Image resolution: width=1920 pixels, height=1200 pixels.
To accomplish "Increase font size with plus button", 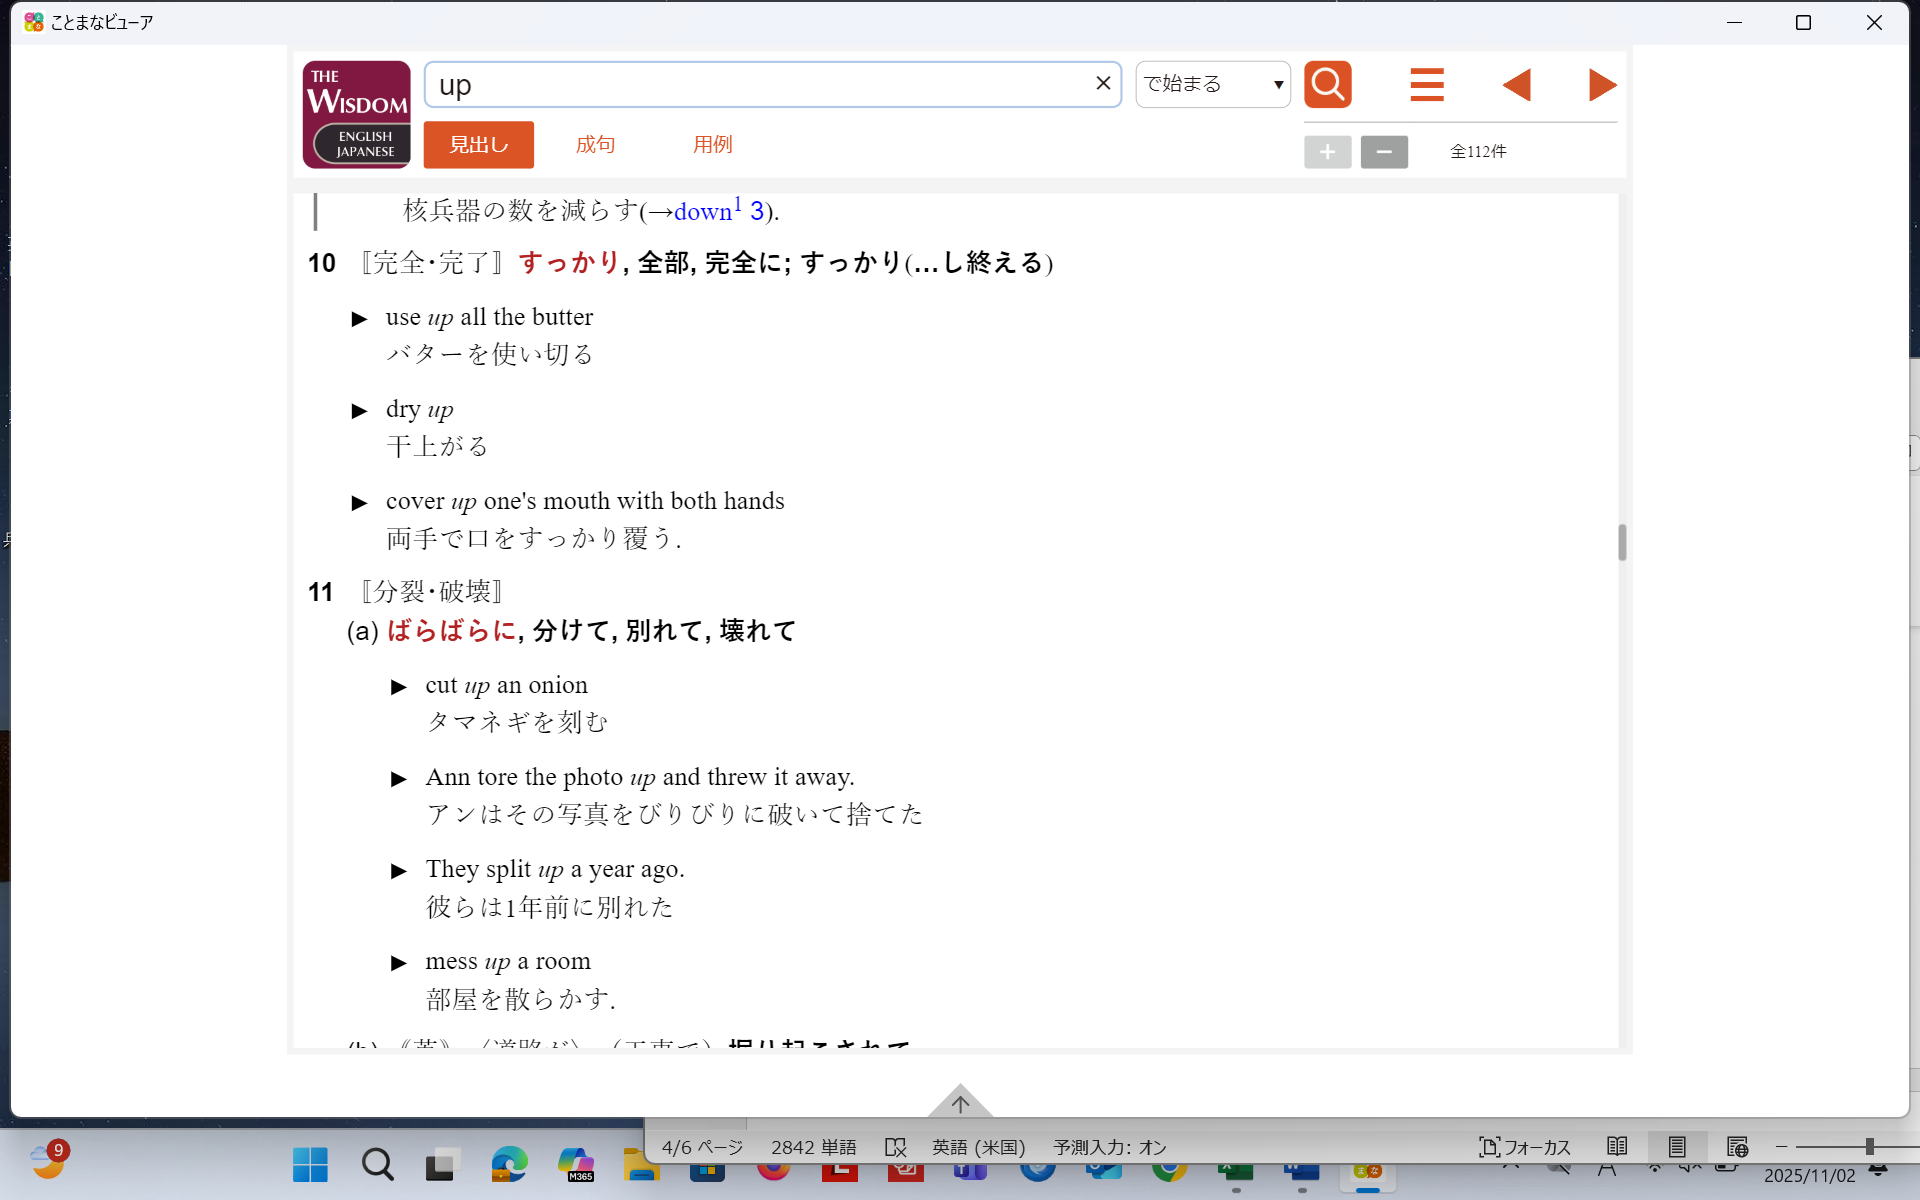I will click(x=1327, y=152).
